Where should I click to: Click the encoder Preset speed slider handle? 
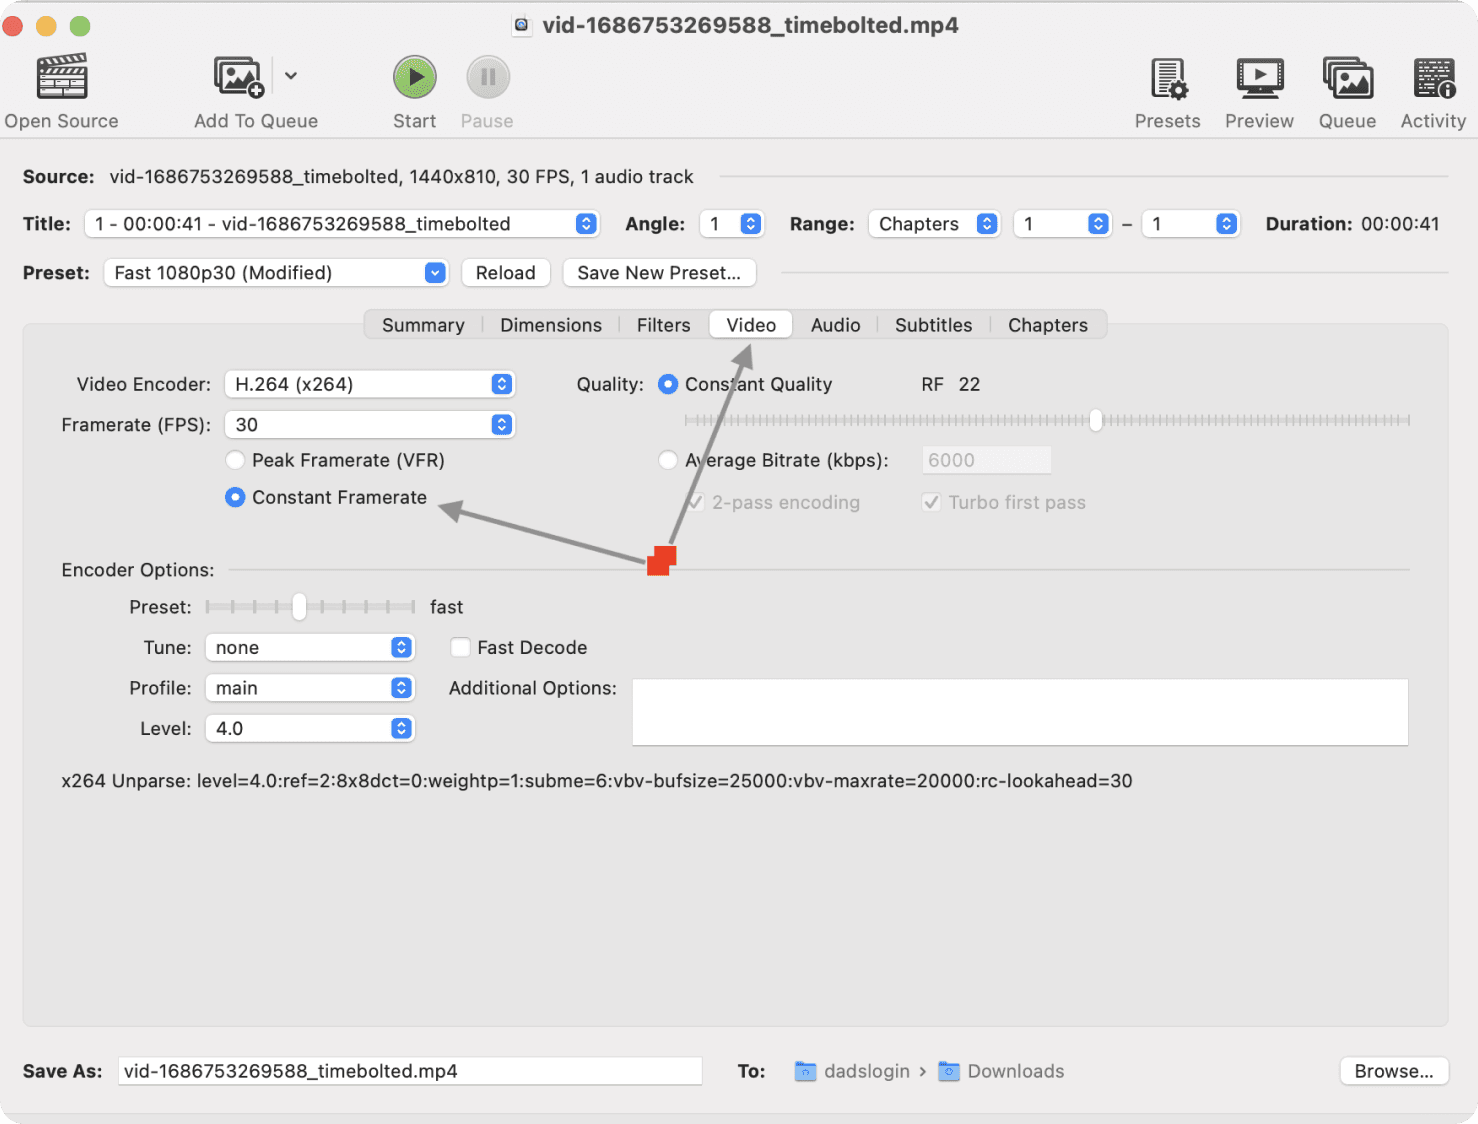(x=299, y=606)
